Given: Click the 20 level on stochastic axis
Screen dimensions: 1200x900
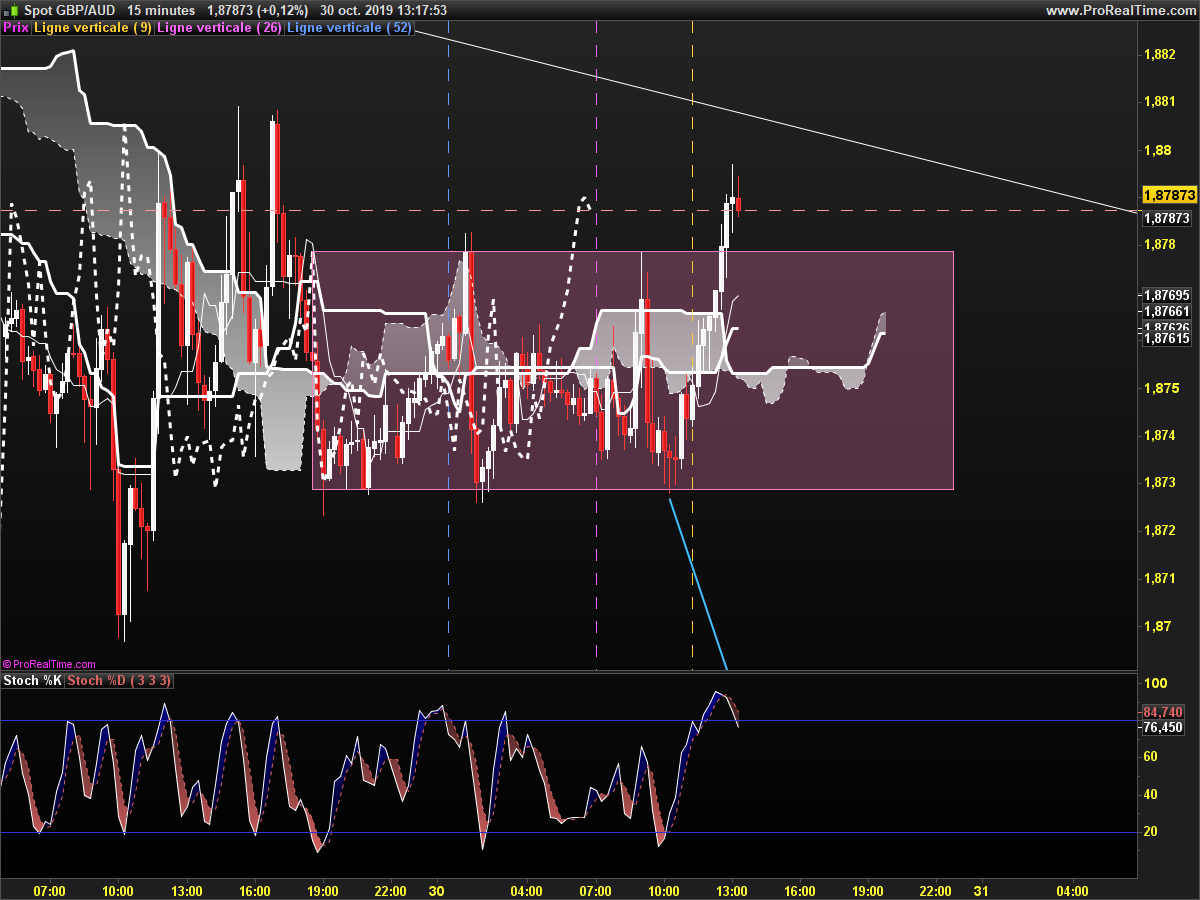Looking at the screenshot, I should 1151,832.
